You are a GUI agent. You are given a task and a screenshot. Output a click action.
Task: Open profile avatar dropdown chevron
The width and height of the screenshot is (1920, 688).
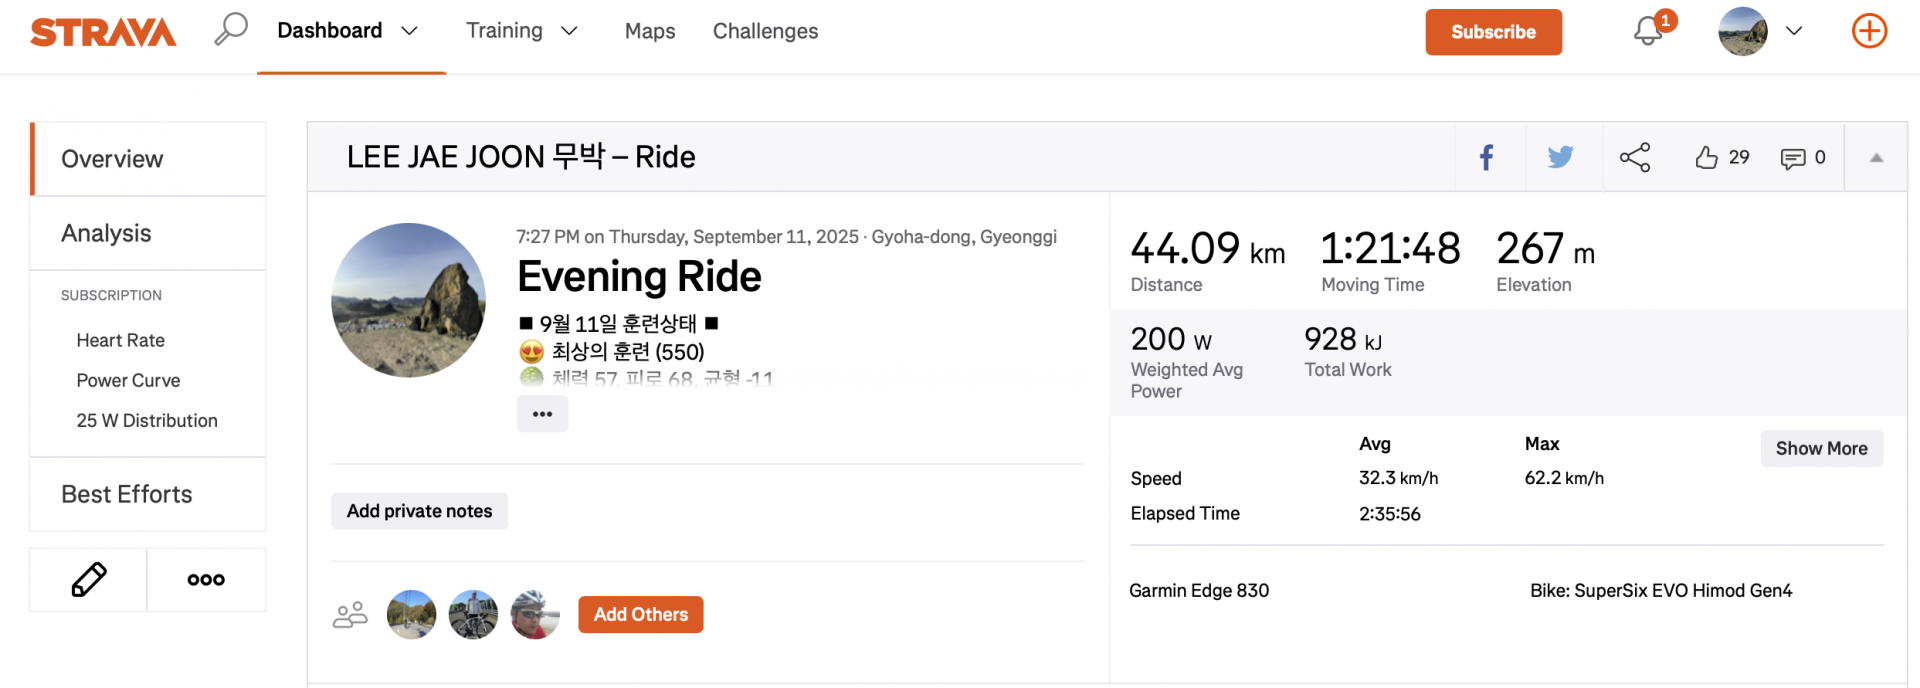click(x=1794, y=31)
